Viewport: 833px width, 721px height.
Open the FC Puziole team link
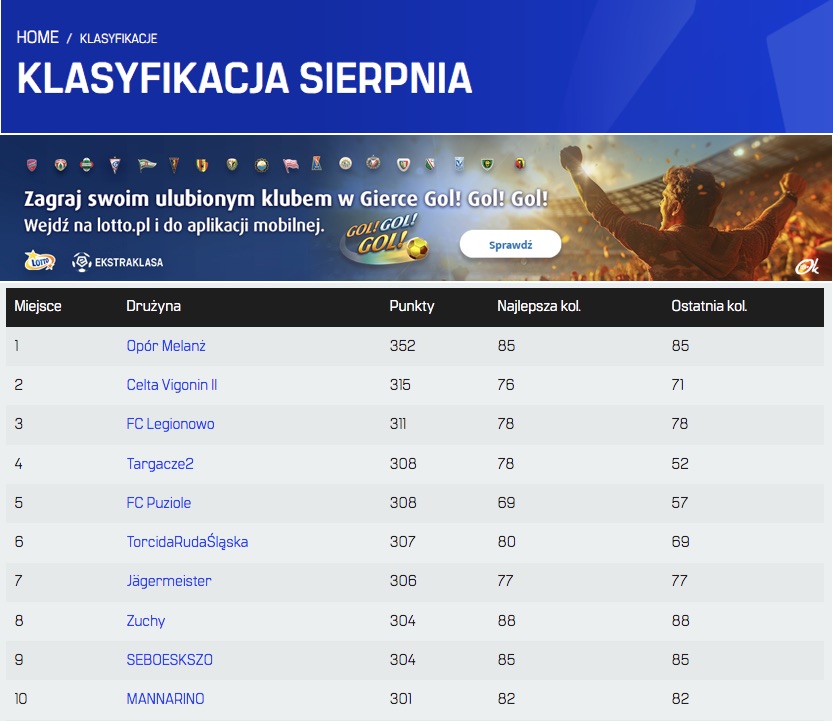[x=158, y=503]
